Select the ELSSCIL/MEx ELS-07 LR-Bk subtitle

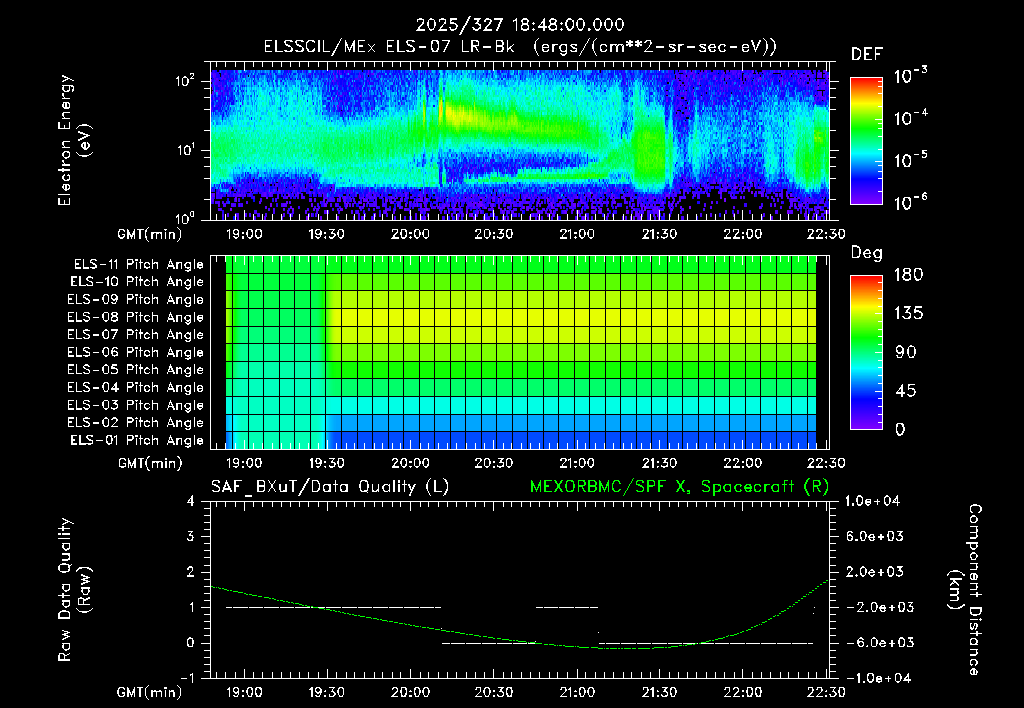[x=520, y=47]
